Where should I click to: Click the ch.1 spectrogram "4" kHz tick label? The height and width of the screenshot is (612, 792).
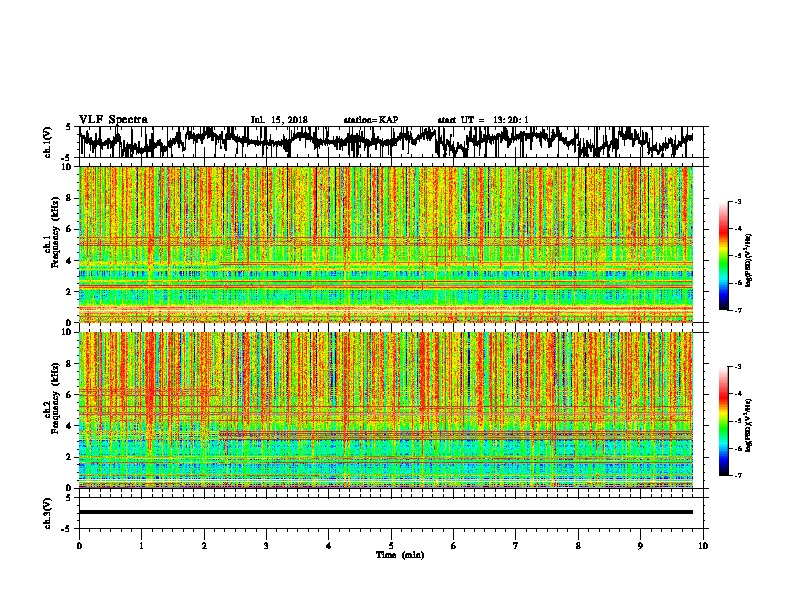click(70, 261)
